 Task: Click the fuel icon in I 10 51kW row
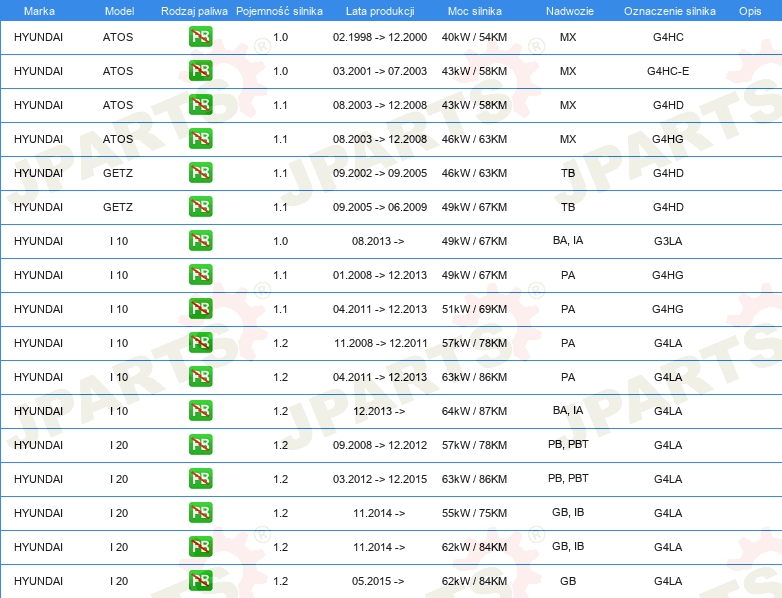(x=200, y=309)
